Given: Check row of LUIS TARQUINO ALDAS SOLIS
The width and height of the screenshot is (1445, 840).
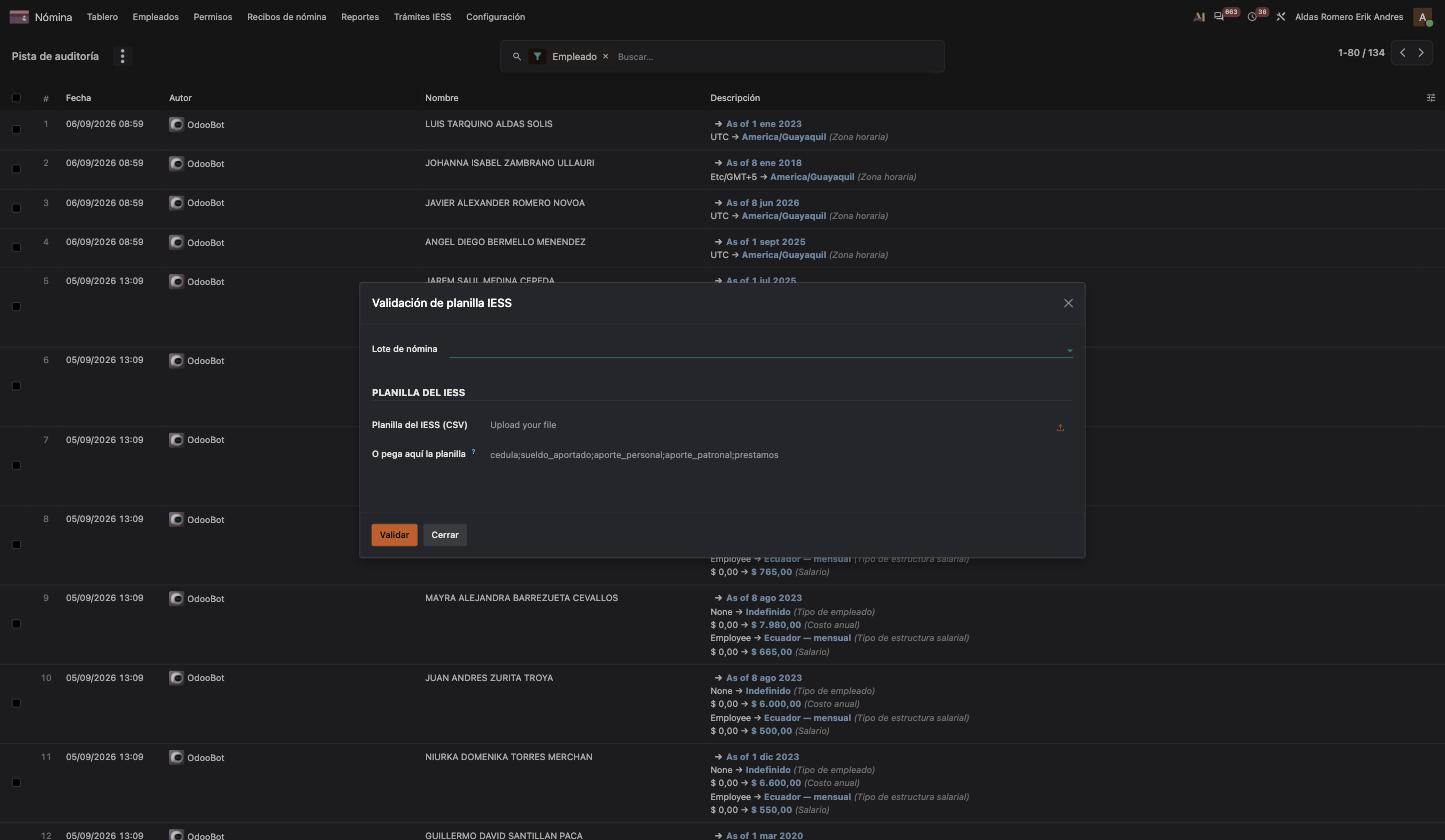Looking at the screenshot, I should [x=16, y=130].
